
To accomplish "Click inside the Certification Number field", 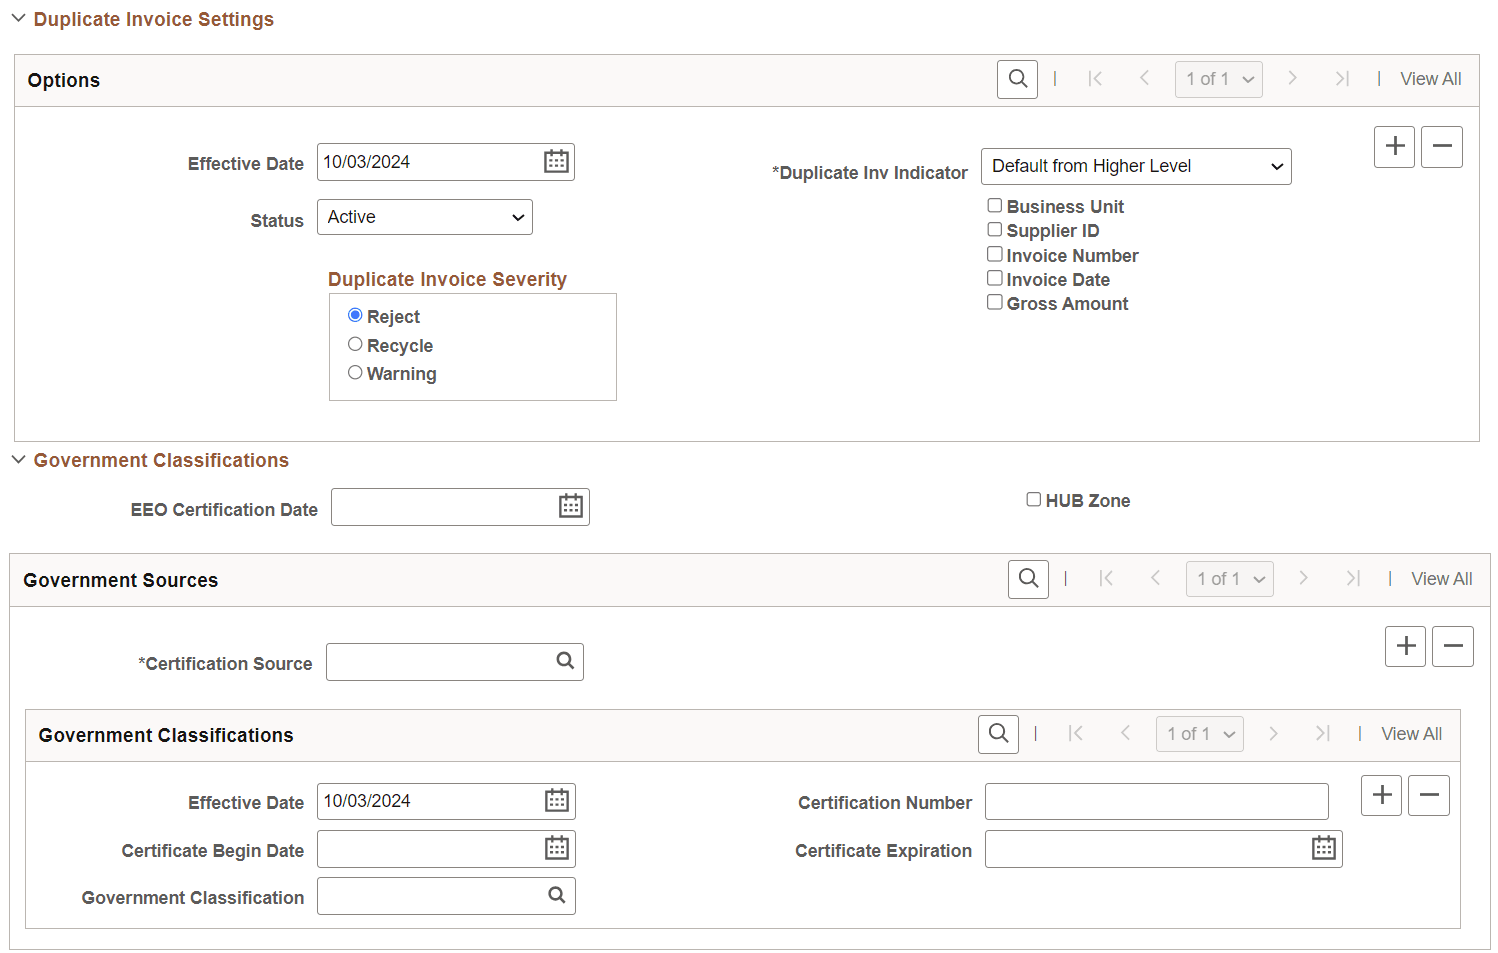I will (x=1156, y=801).
